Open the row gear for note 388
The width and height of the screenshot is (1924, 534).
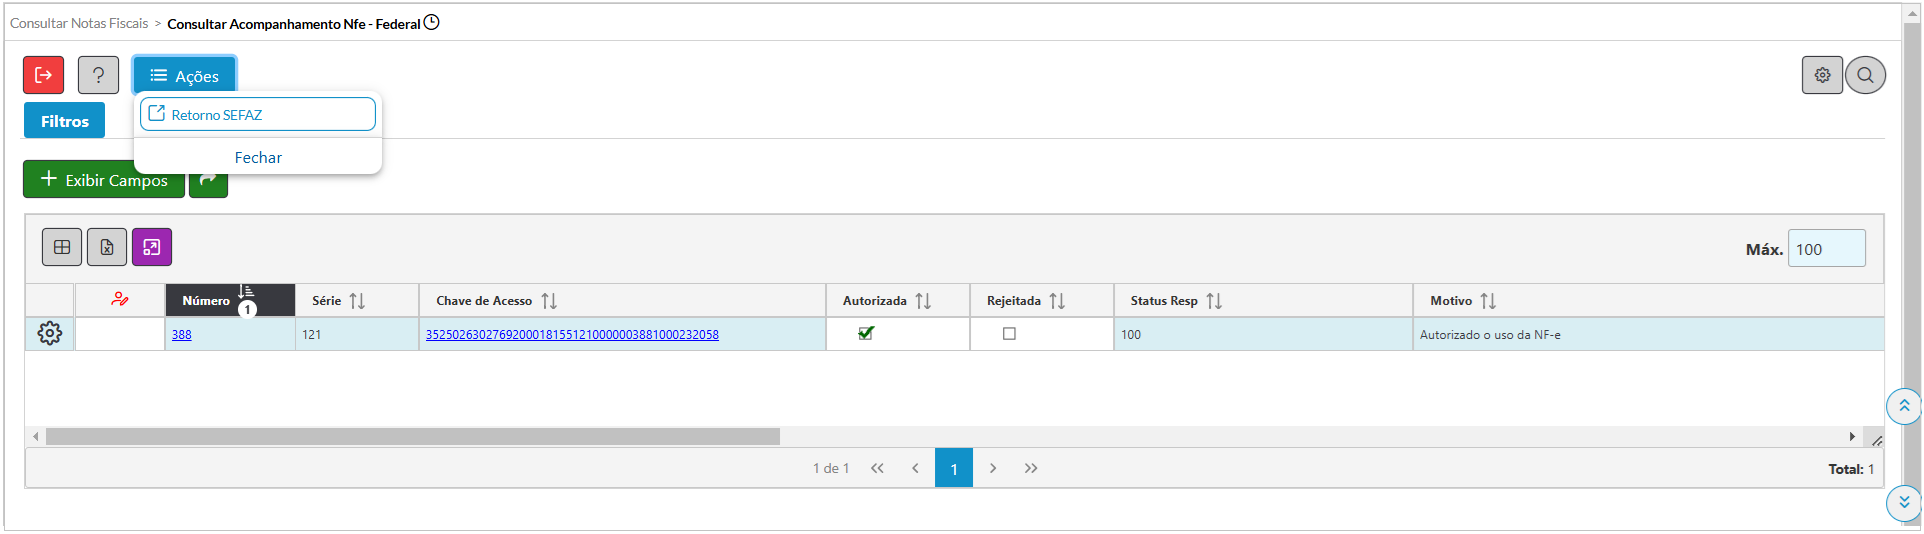pos(50,334)
